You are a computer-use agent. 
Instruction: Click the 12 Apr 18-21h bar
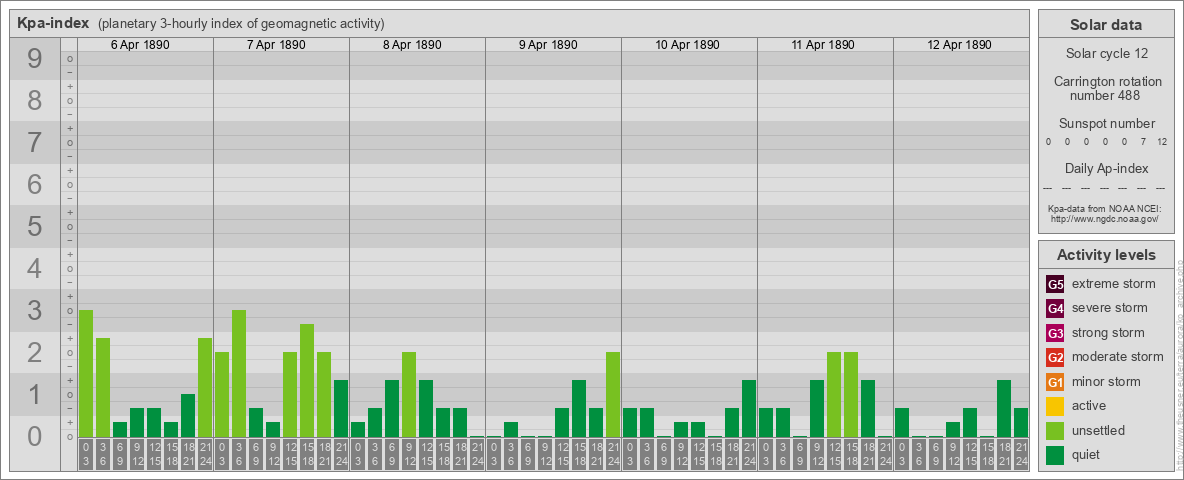point(1004,408)
